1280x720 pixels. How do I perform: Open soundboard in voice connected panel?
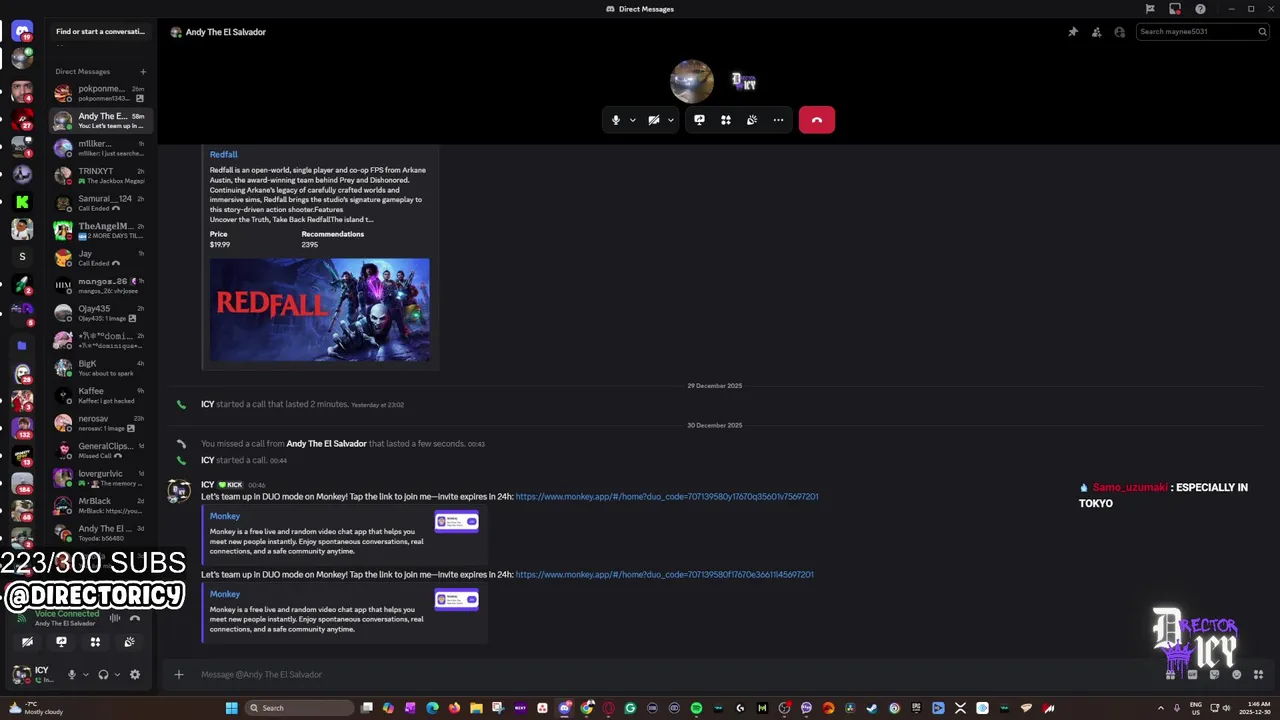click(129, 642)
